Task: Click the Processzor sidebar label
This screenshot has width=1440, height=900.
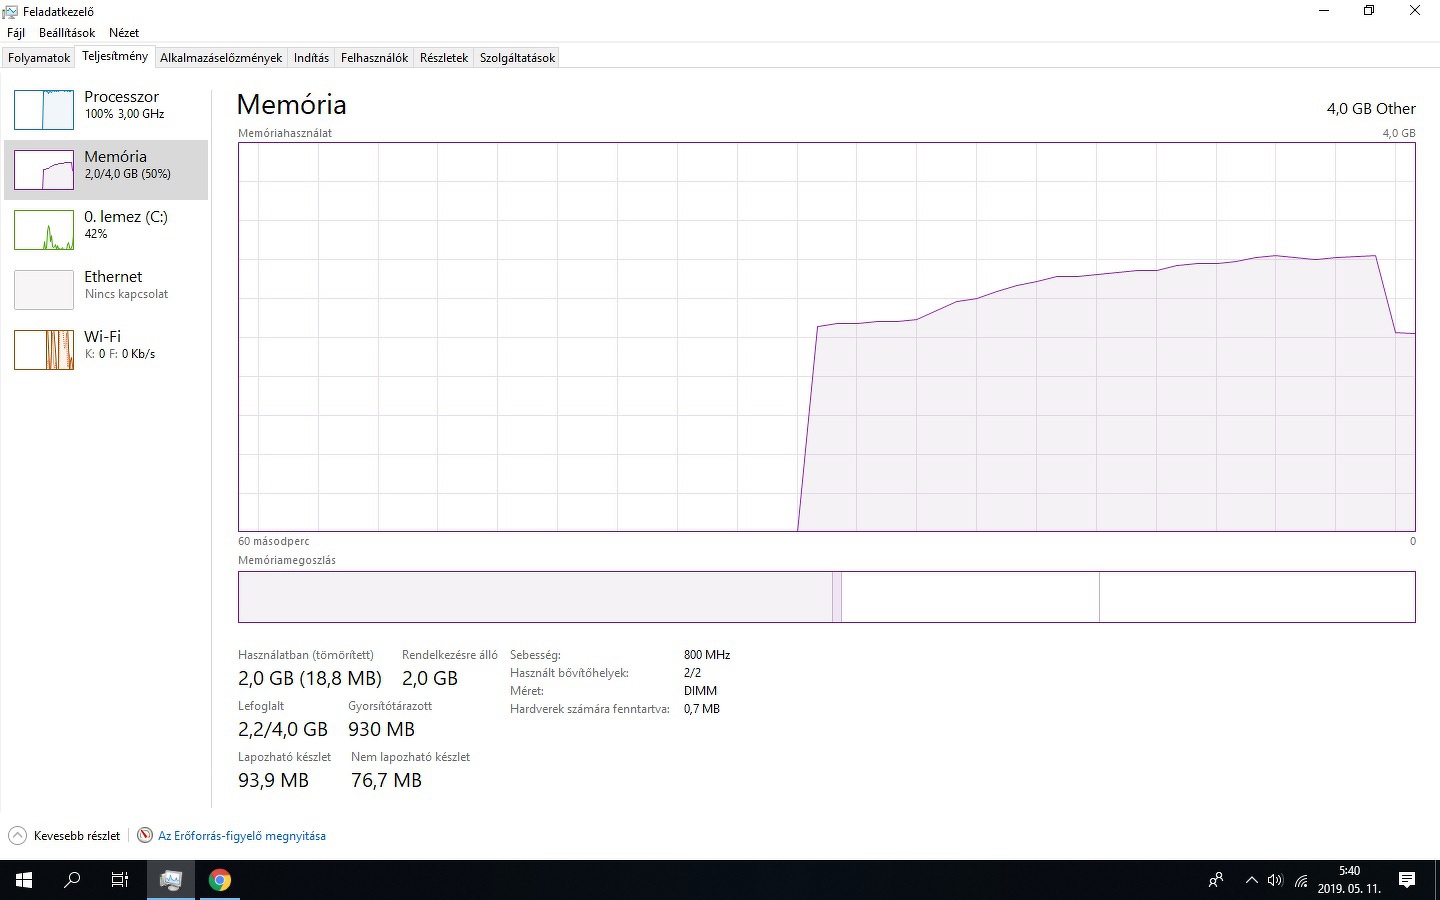Action: point(121,97)
